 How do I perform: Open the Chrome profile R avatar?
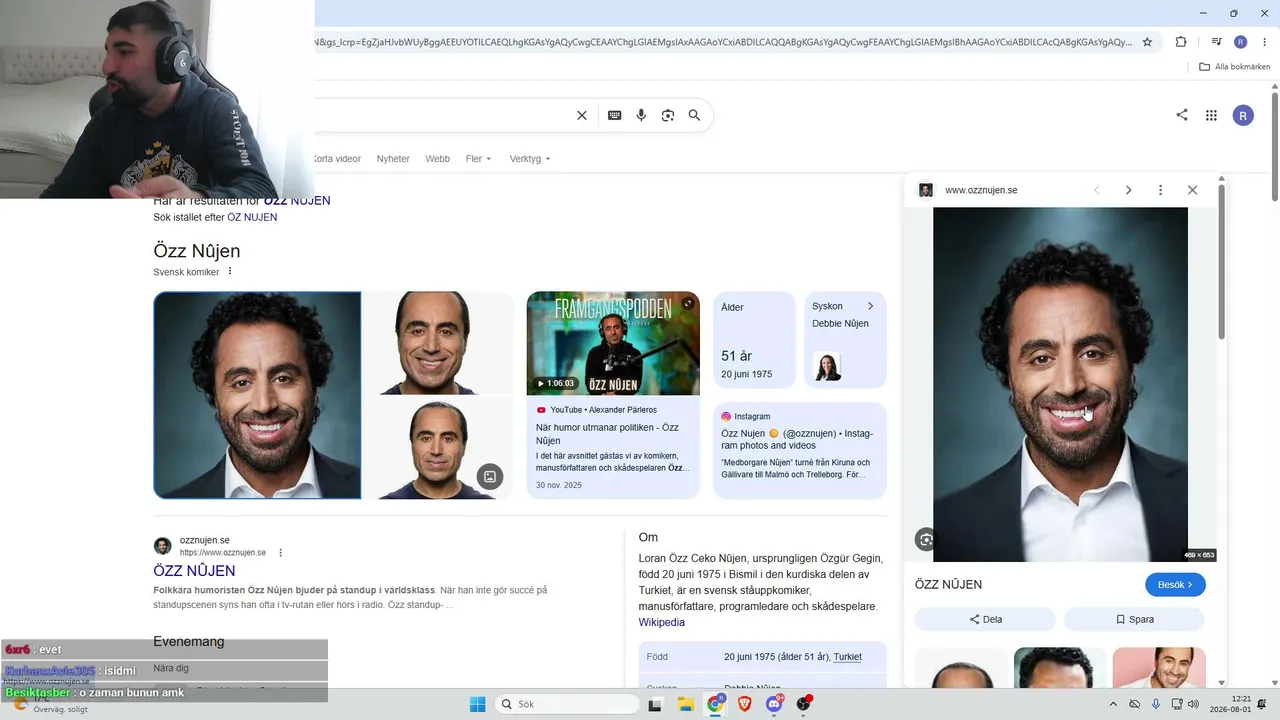pyautogui.click(x=1241, y=42)
